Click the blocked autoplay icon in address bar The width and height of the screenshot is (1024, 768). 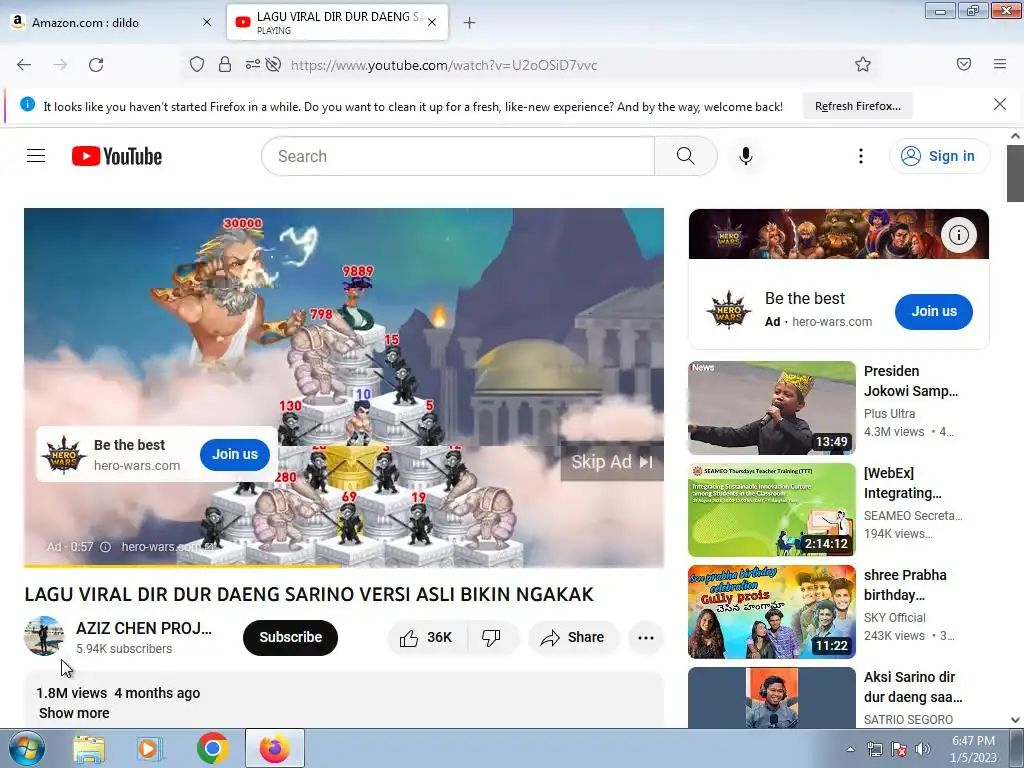coord(274,65)
